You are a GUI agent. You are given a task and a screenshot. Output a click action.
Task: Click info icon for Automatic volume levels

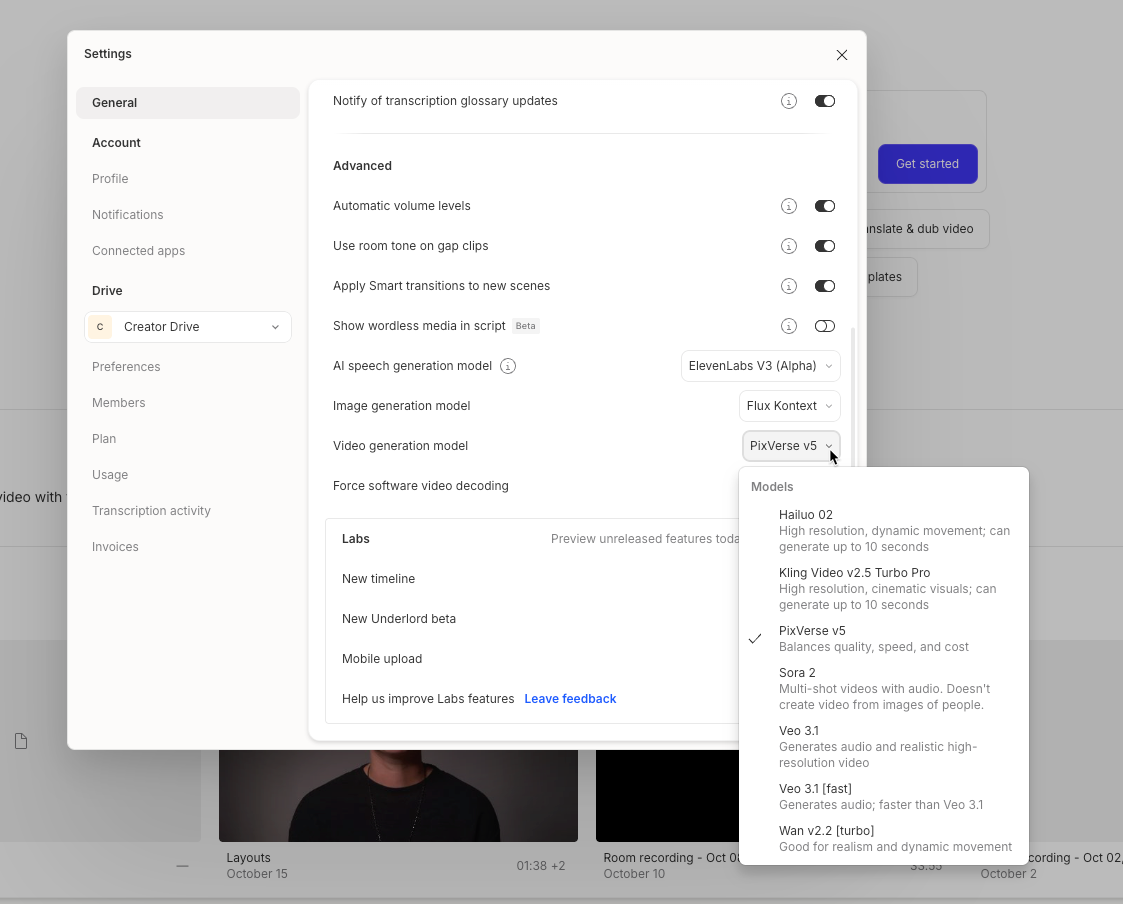(789, 206)
